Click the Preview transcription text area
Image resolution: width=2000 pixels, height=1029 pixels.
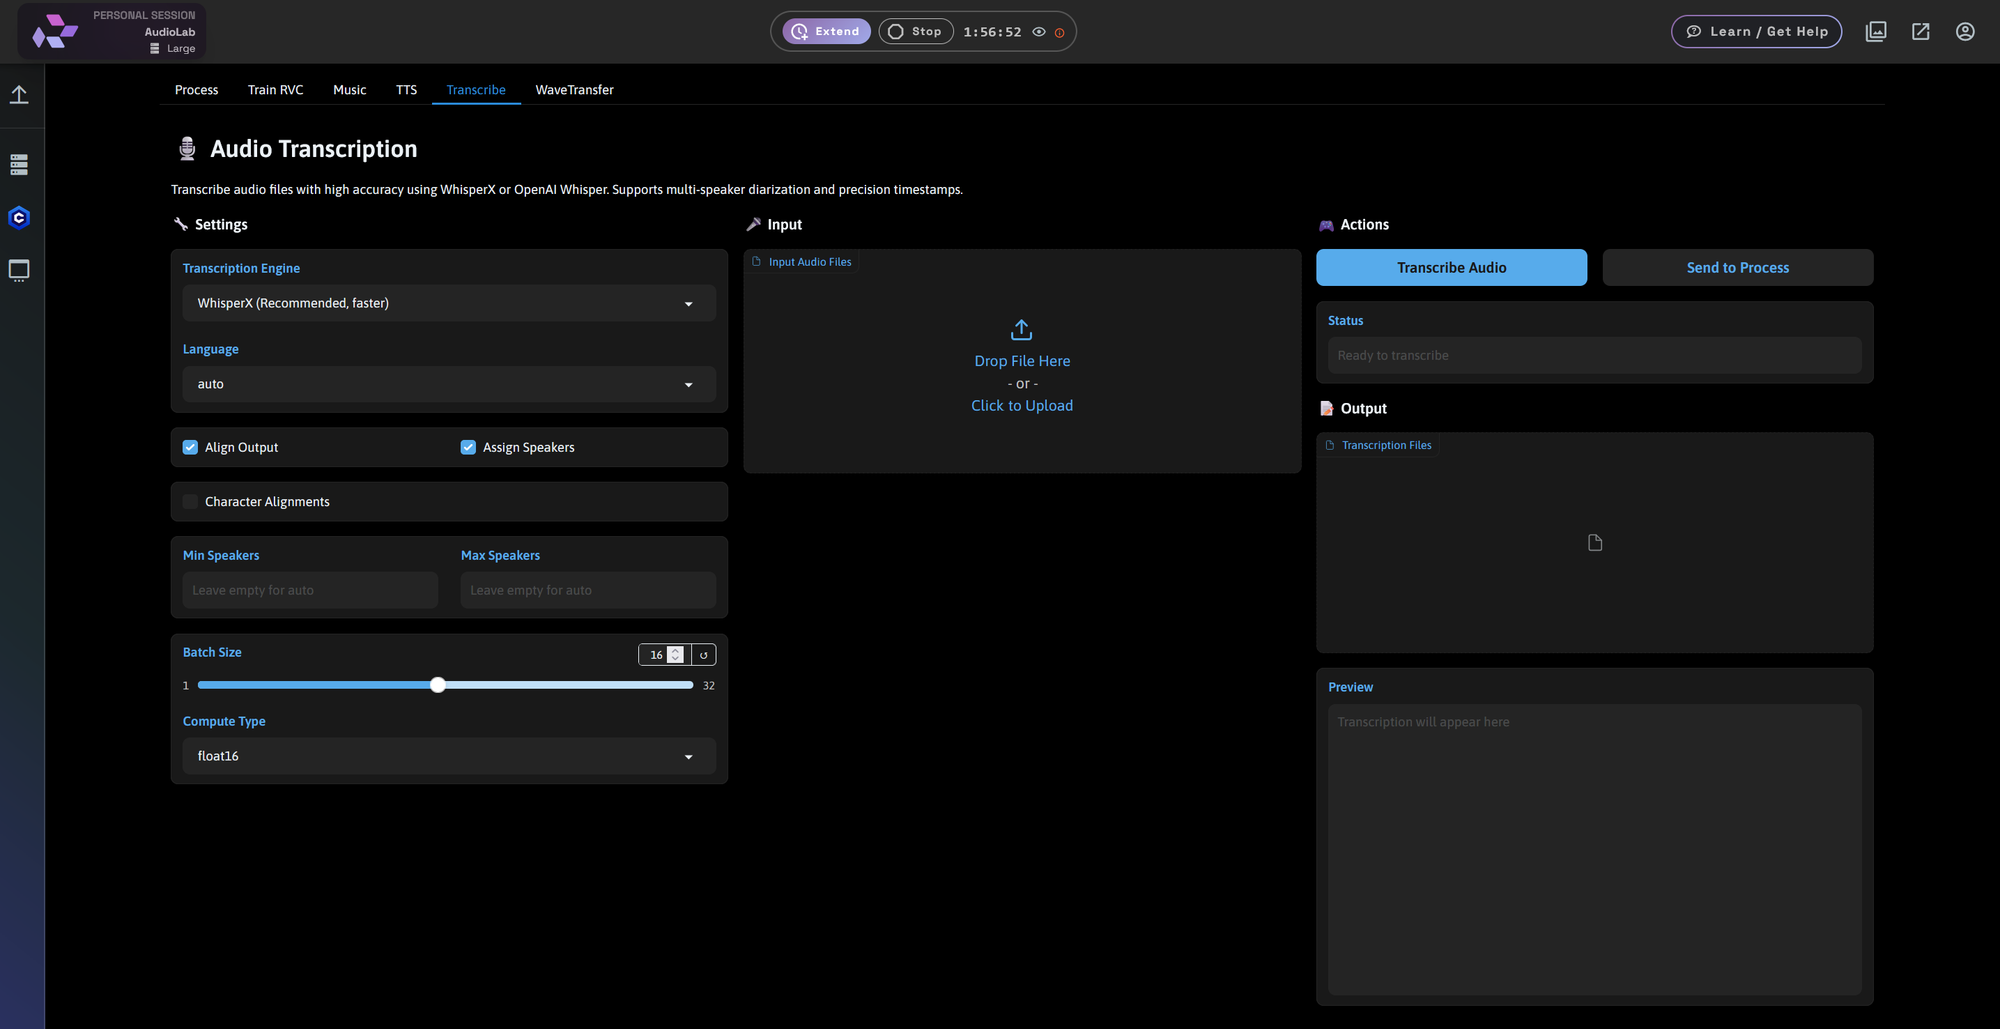pos(1594,850)
